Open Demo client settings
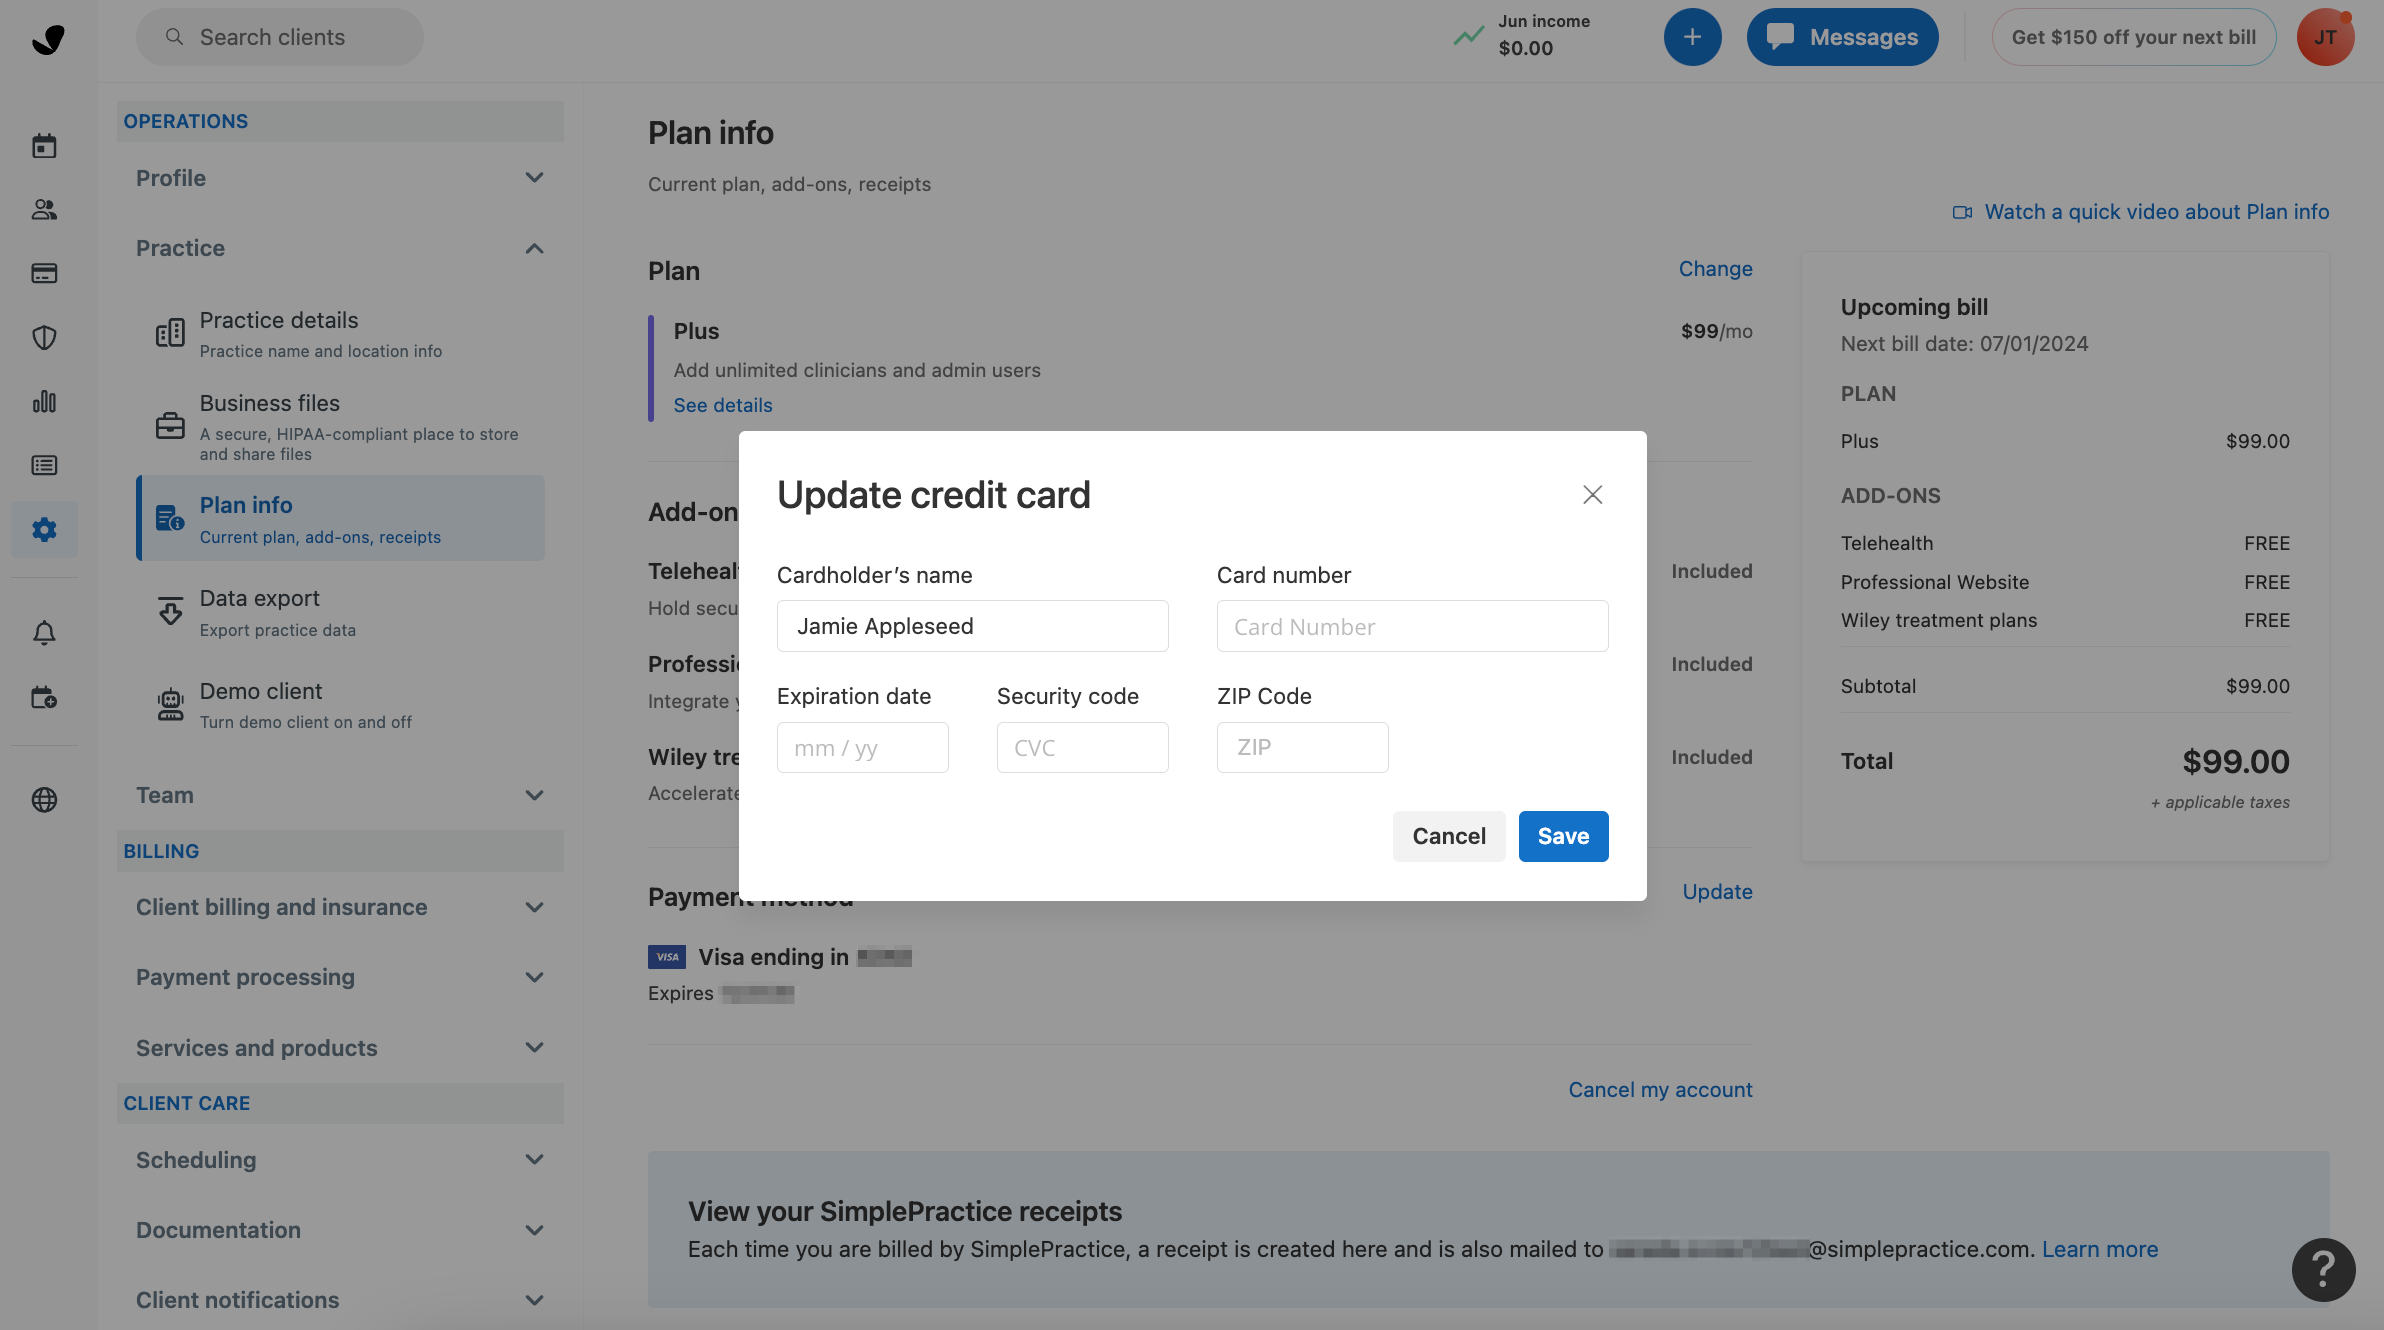Viewport: 2384px width, 1330px height. tap(340, 705)
